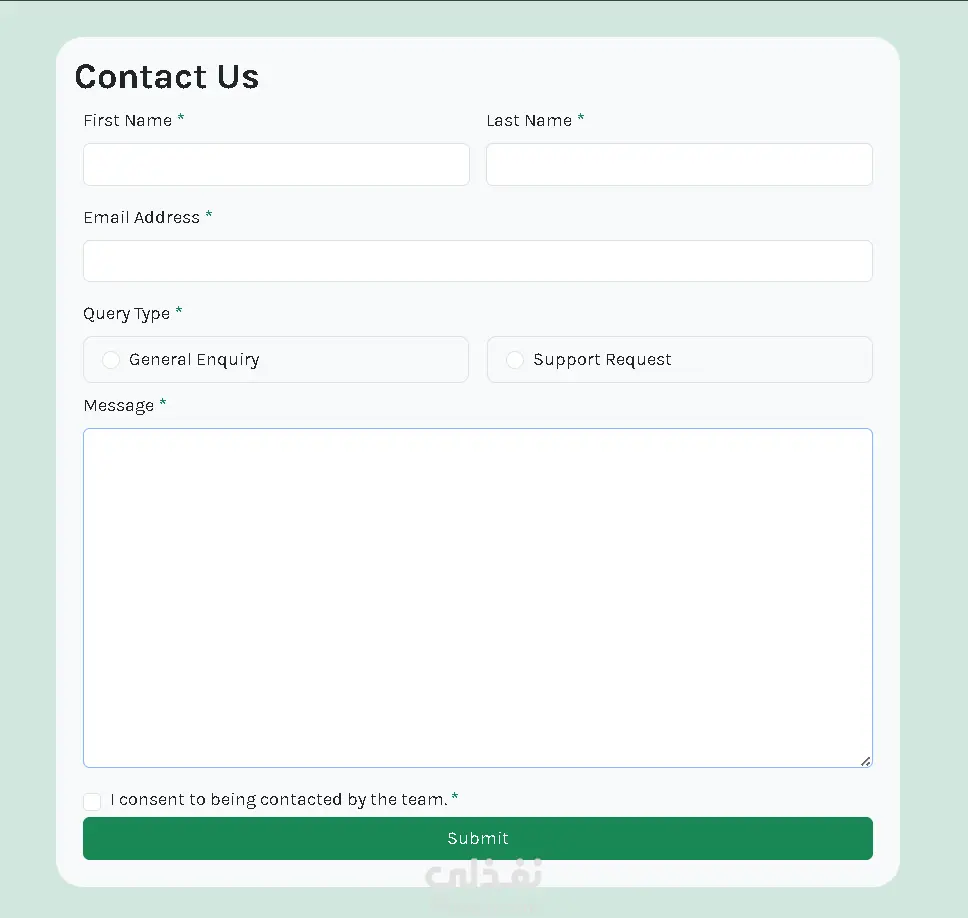Click the Contact Us heading
The width and height of the screenshot is (968, 918).
pos(167,77)
